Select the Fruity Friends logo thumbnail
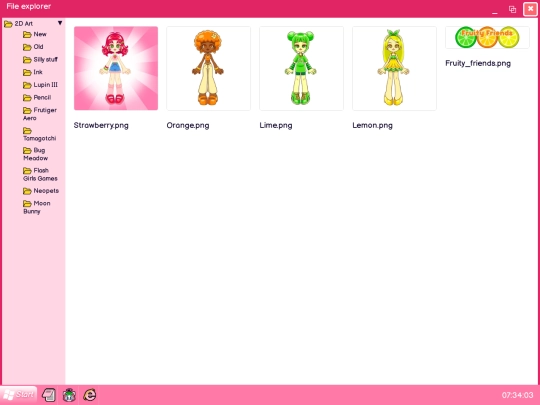This screenshot has height=405, width=540. coord(487,38)
